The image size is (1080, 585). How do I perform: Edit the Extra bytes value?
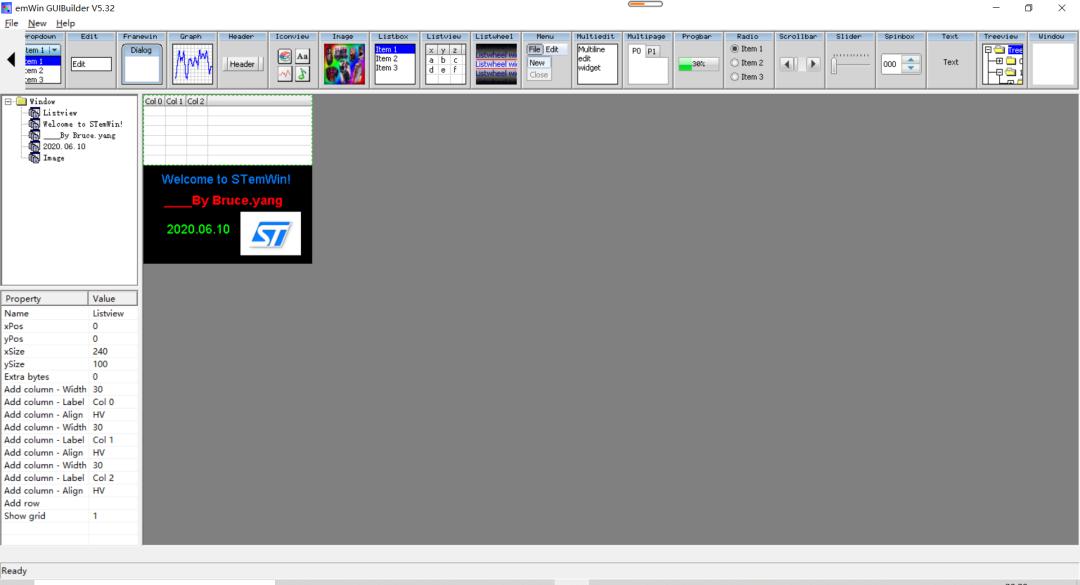click(114, 377)
